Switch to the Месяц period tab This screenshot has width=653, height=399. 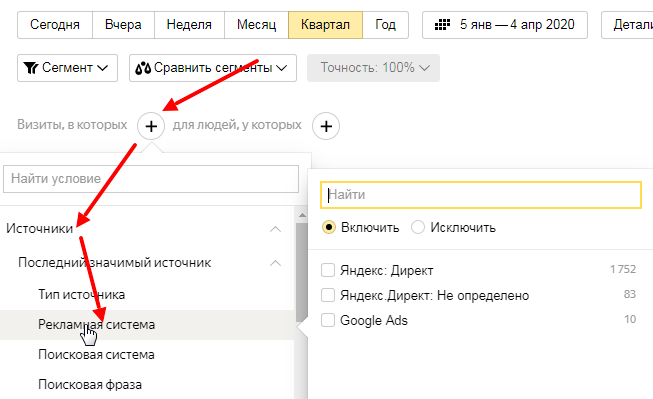pyautogui.click(x=256, y=25)
